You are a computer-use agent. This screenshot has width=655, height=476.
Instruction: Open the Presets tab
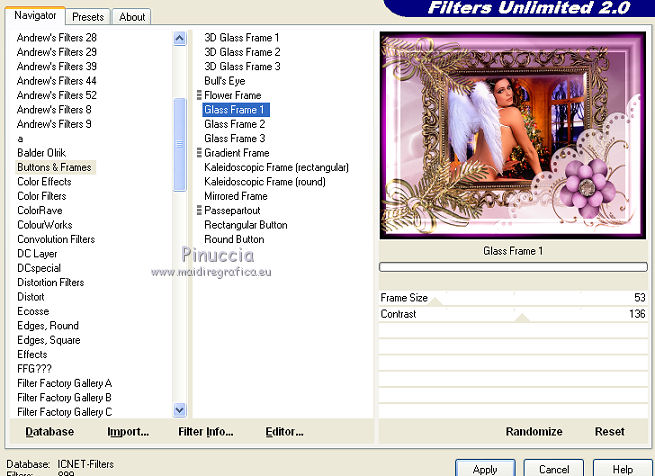(88, 17)
